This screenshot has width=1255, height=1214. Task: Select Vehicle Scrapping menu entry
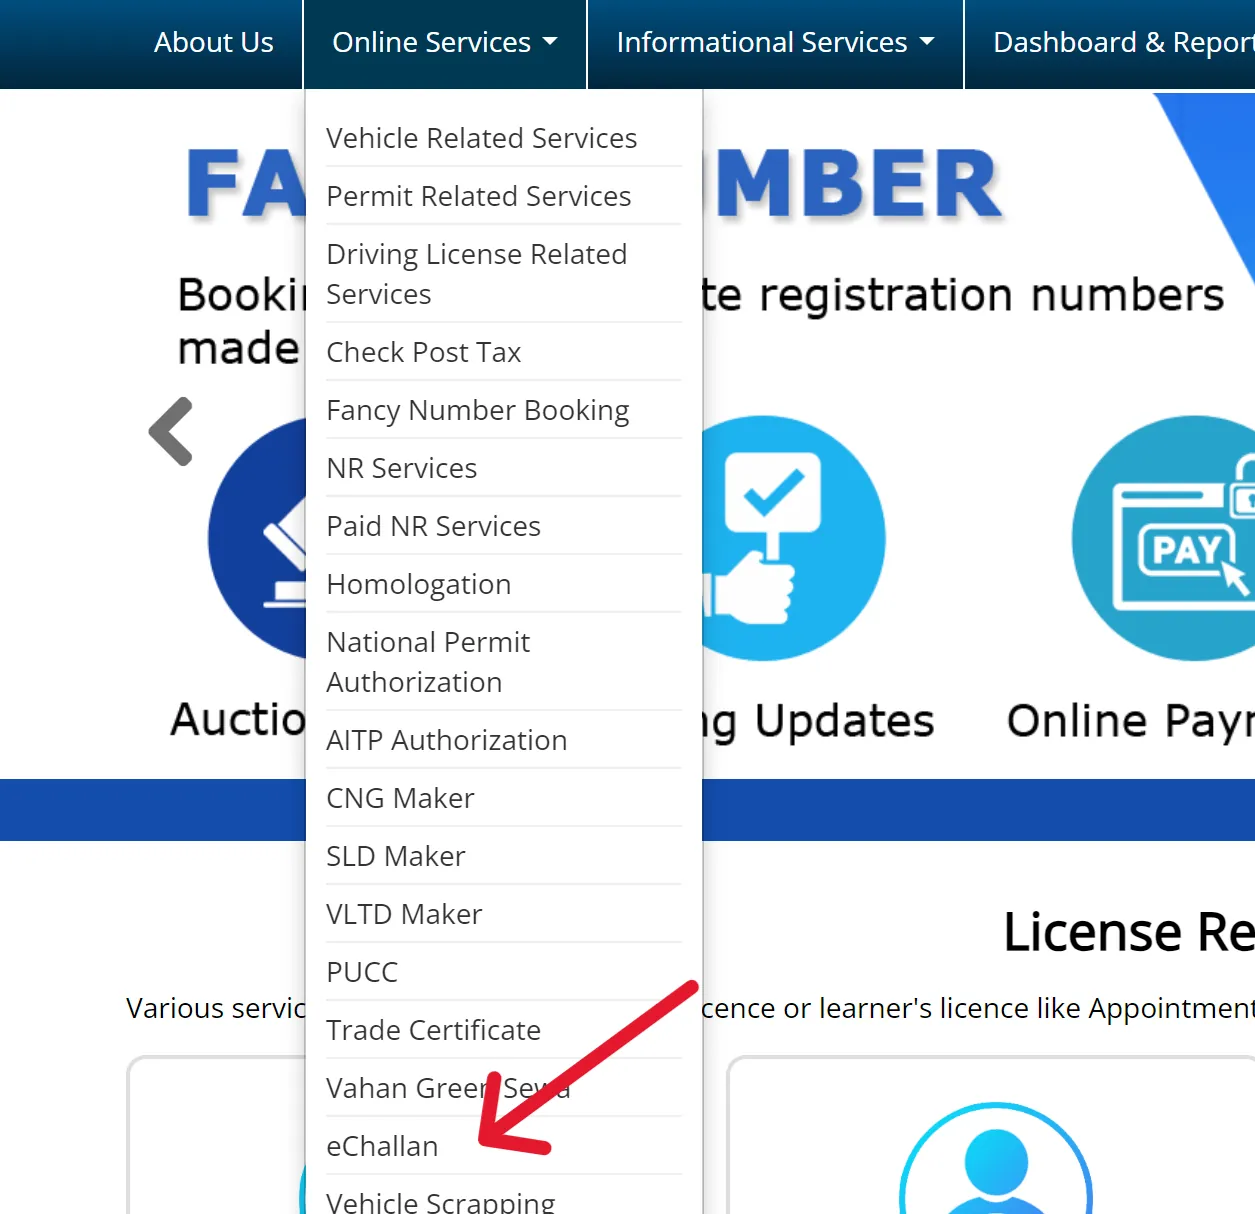pos(440,1201)
